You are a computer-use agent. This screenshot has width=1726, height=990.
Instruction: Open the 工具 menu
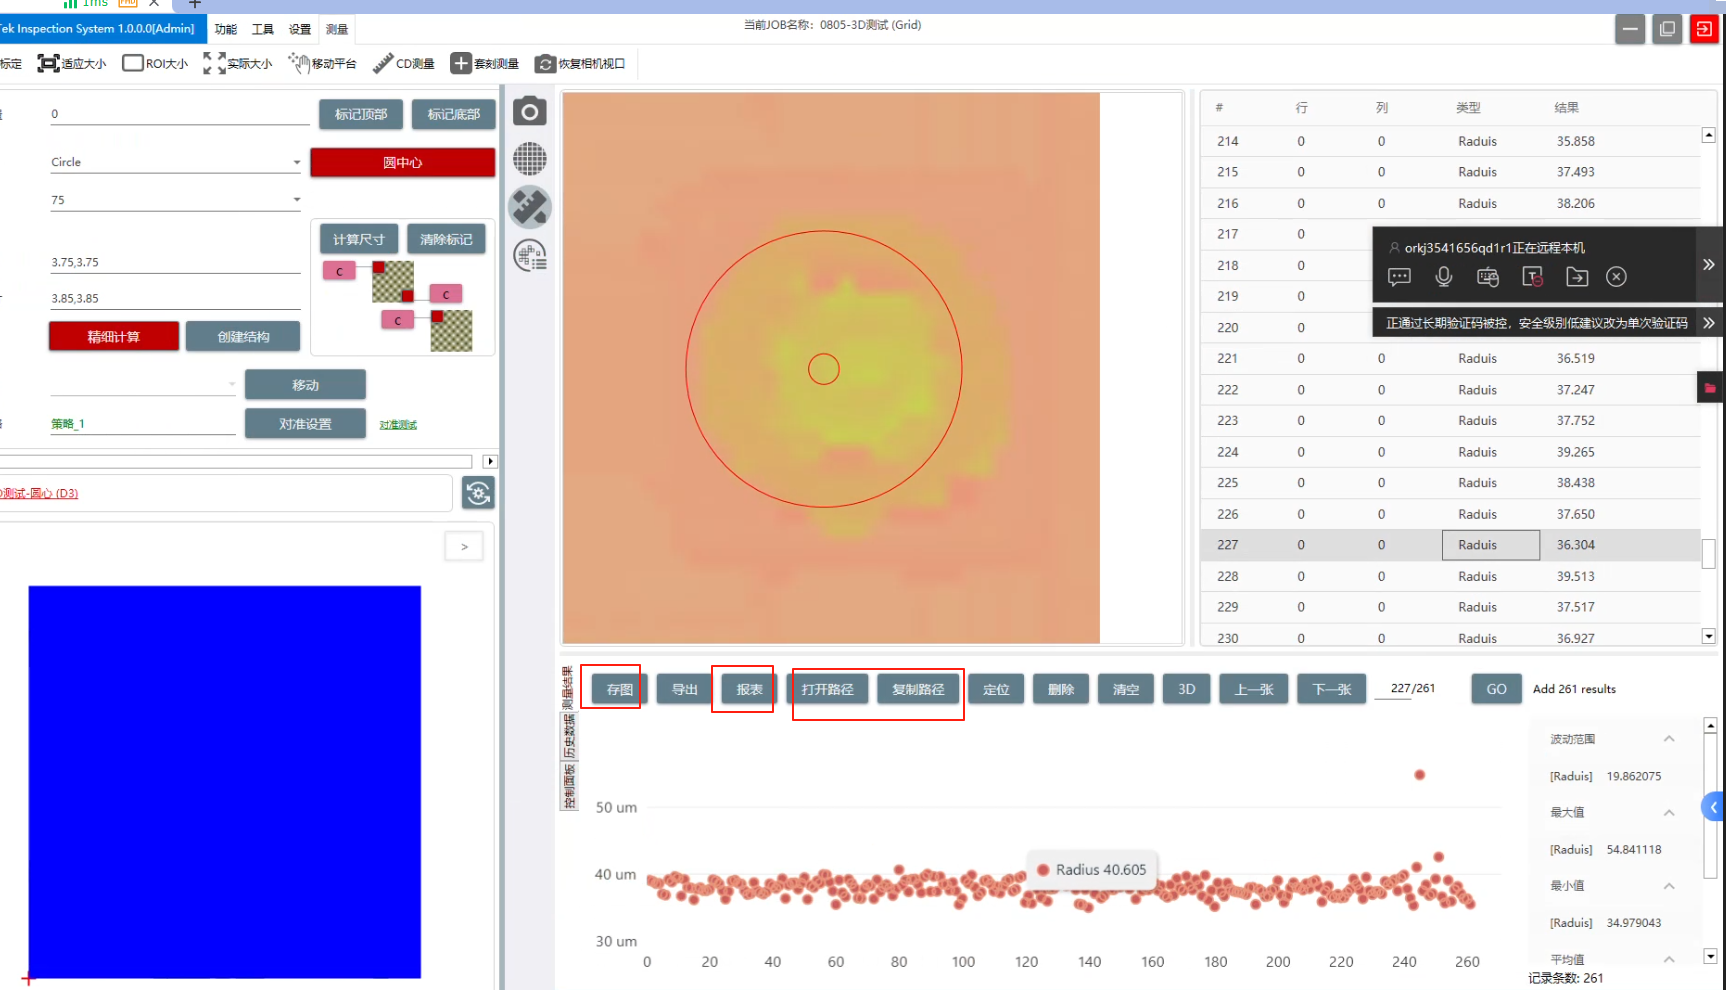tap(263, 30)
